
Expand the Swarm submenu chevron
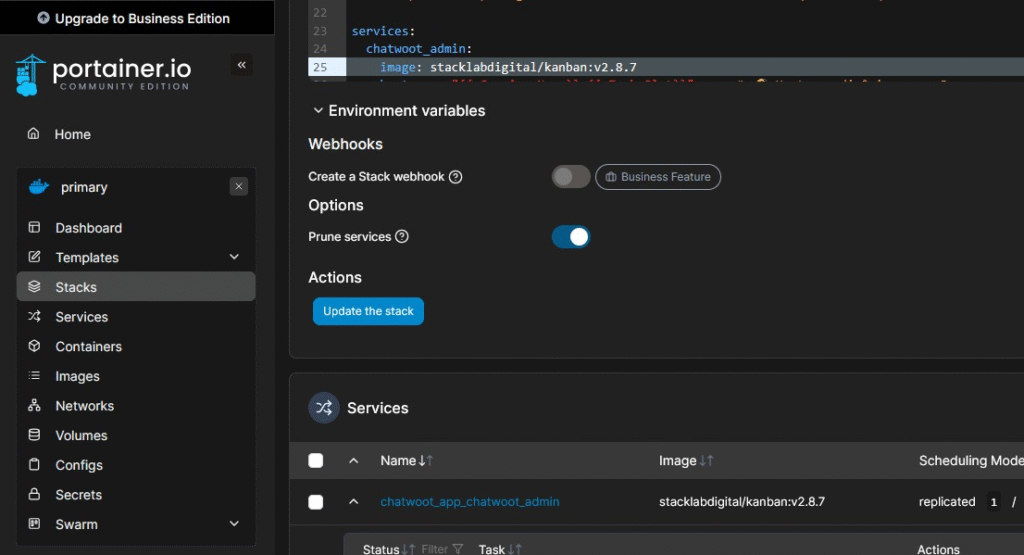[x=235, y=524]
